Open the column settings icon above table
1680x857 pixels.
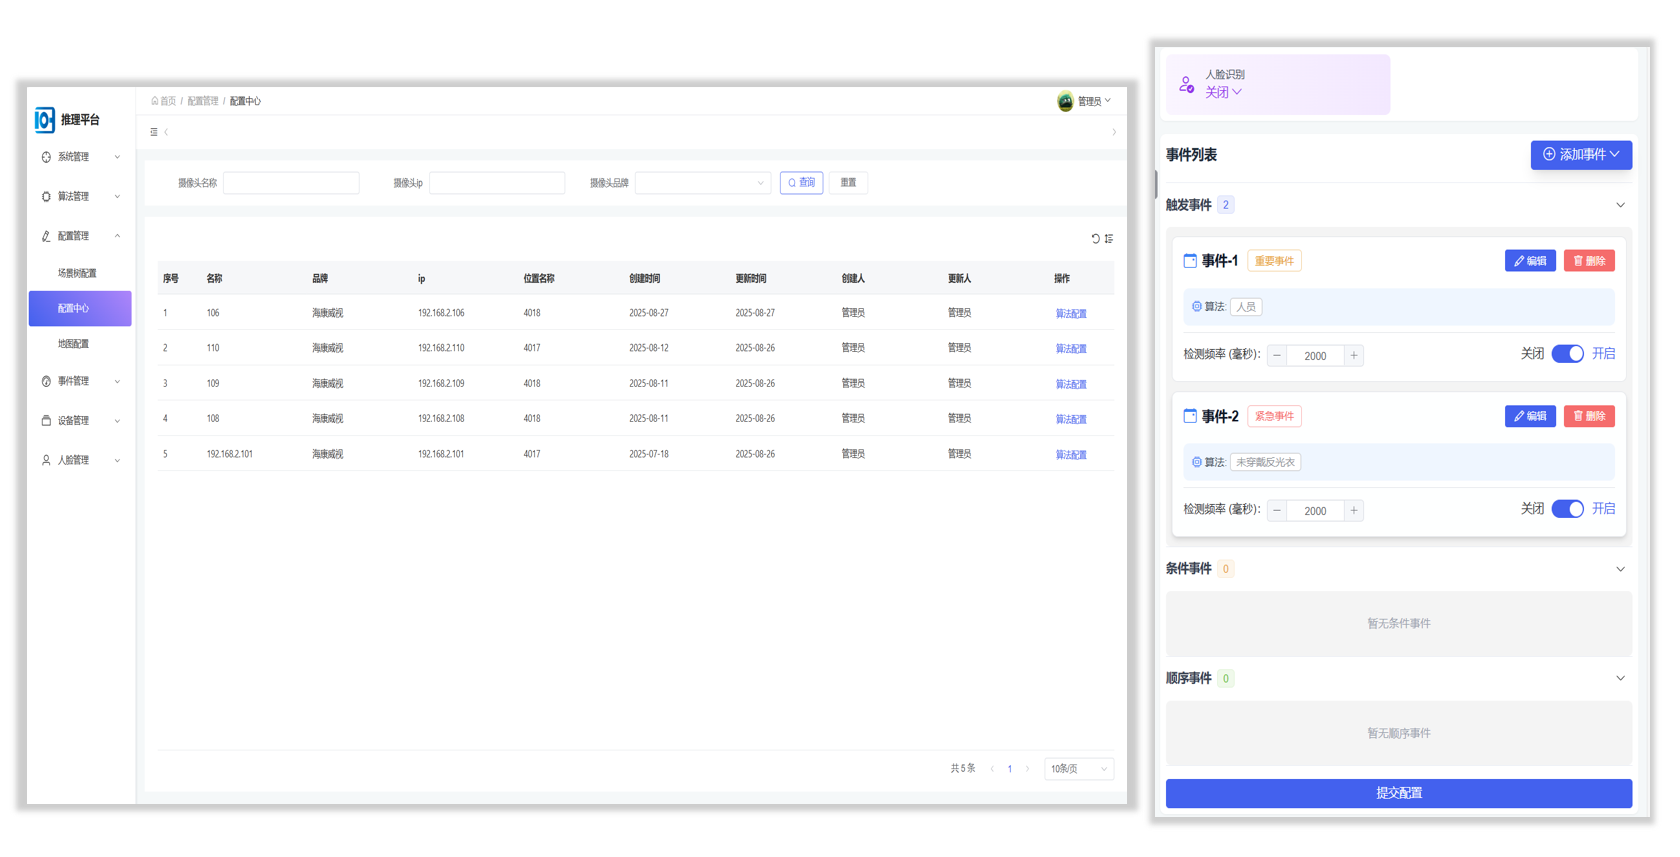pos(1109,239)
